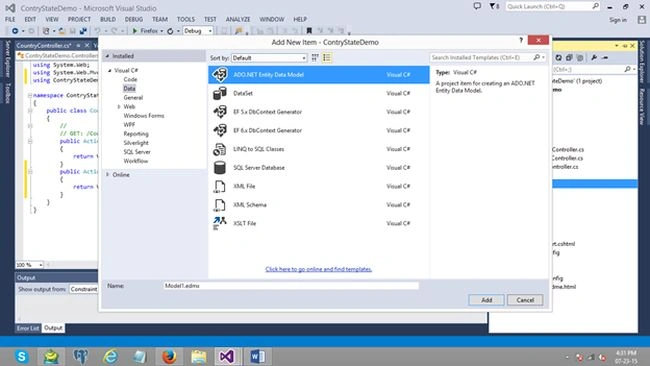Viewport: 650px width, 366px height.
Task: Open the PROJECT menu
Action: pos(79,19)
